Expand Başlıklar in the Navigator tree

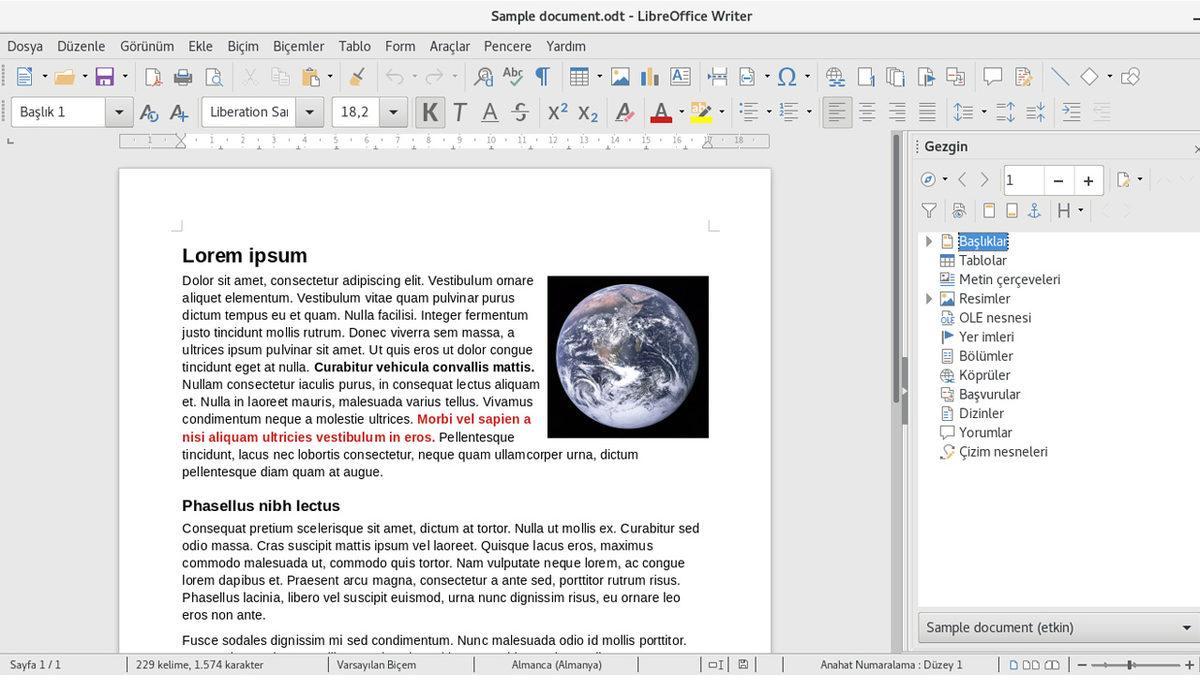(928, 241)
